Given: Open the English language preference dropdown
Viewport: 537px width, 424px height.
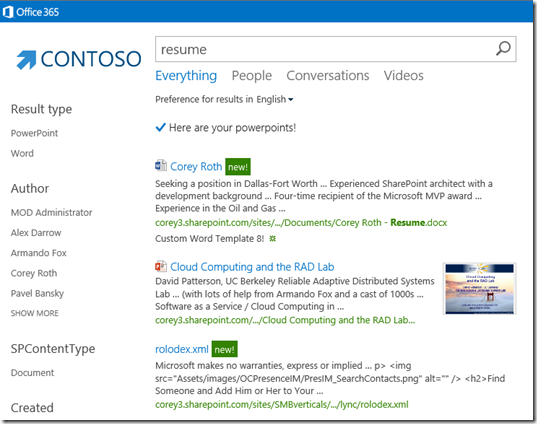Looking at the screenshot, I should click(x=275, y=99).
